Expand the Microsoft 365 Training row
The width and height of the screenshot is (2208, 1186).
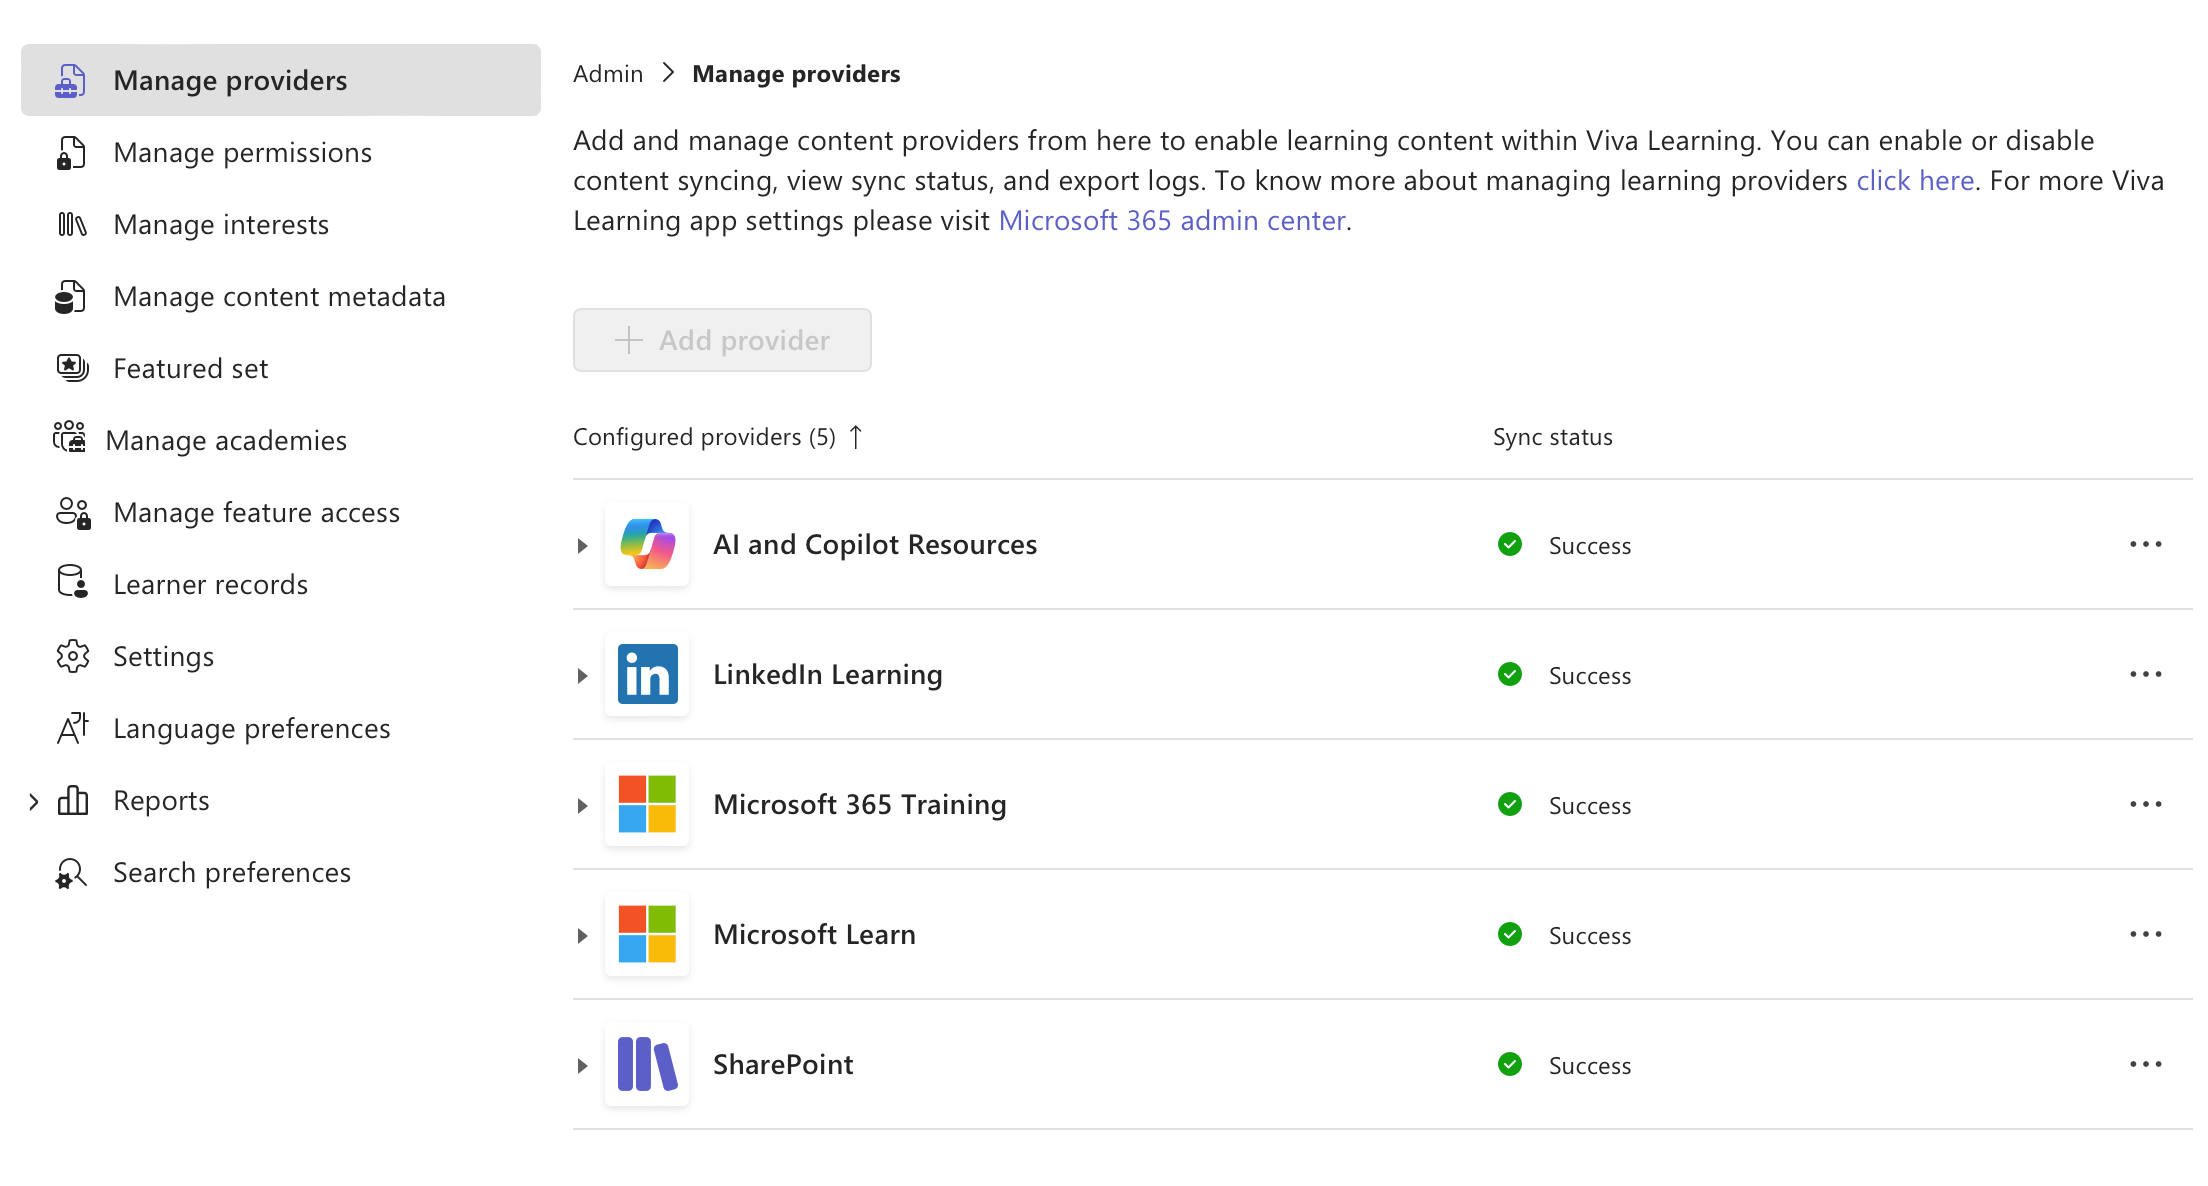[x=583, y=805]
